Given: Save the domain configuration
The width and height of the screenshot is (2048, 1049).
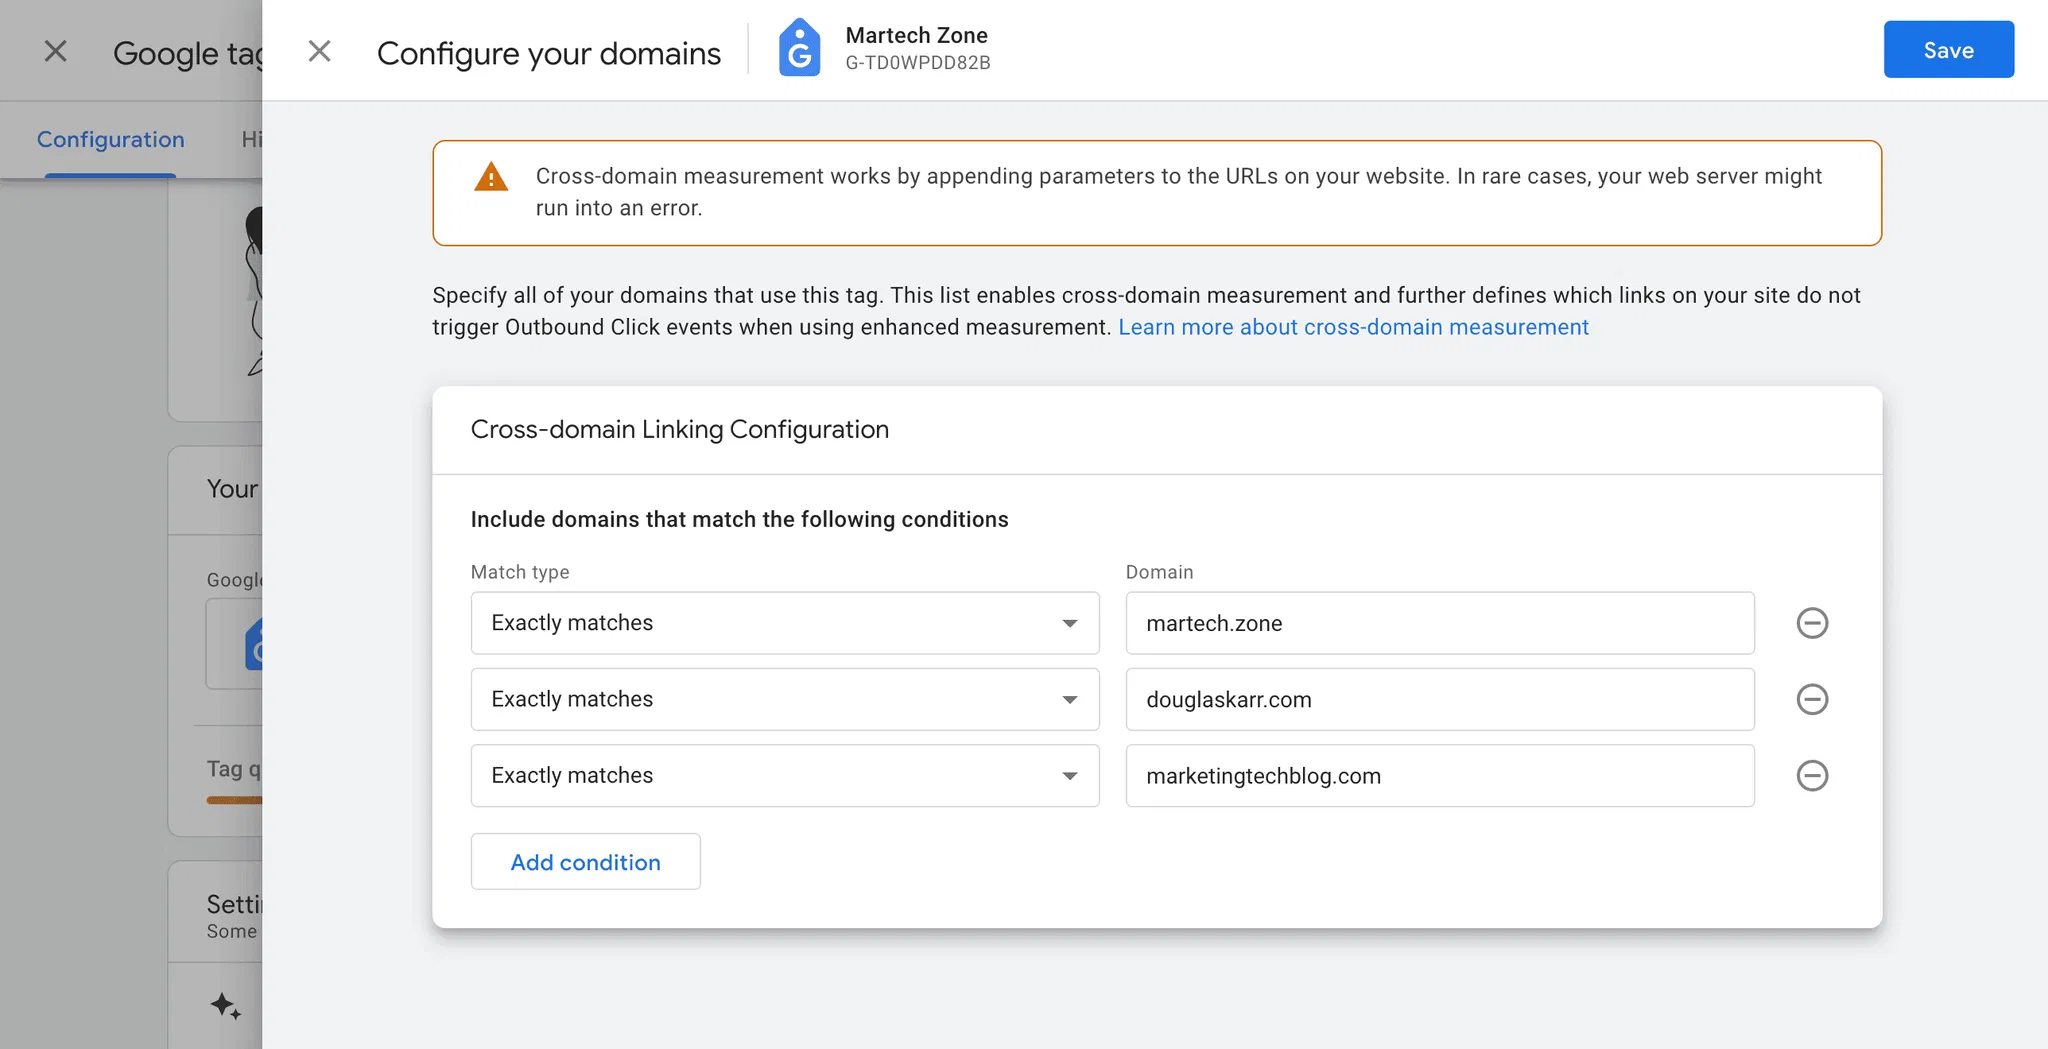Looking at the screenshot, I should pyautogui.click(x=1947, y=50).
